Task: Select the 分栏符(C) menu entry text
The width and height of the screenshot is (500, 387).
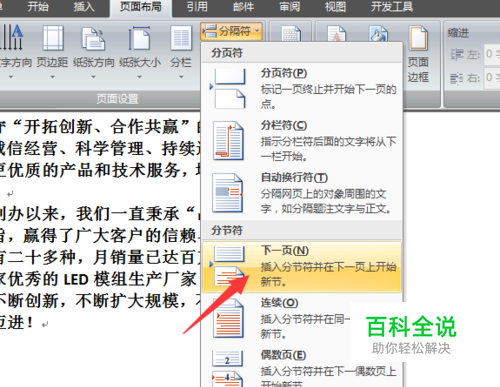Action: (x=284, y=125)
